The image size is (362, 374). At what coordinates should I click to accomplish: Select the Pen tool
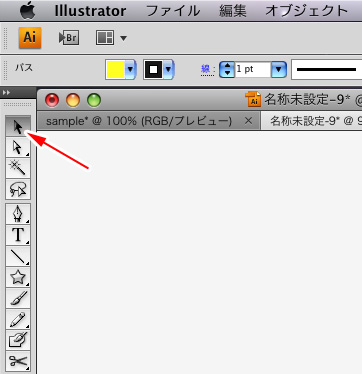click(18, 214)
